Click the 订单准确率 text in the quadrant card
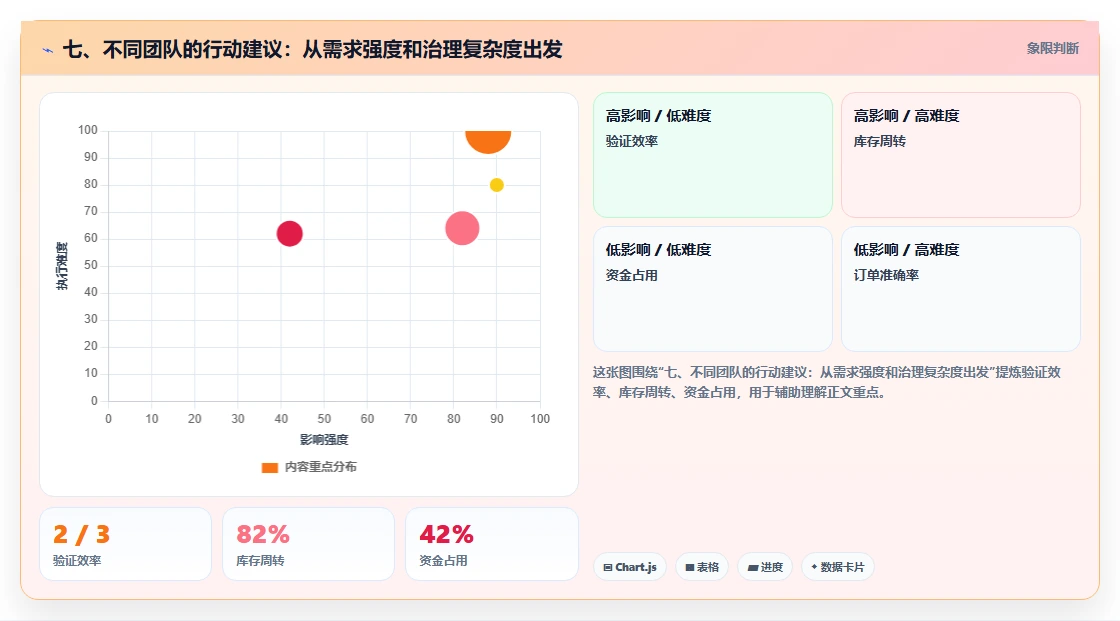Image resolution: width=1120 pixels, height=621 pixels. [886, 275]
